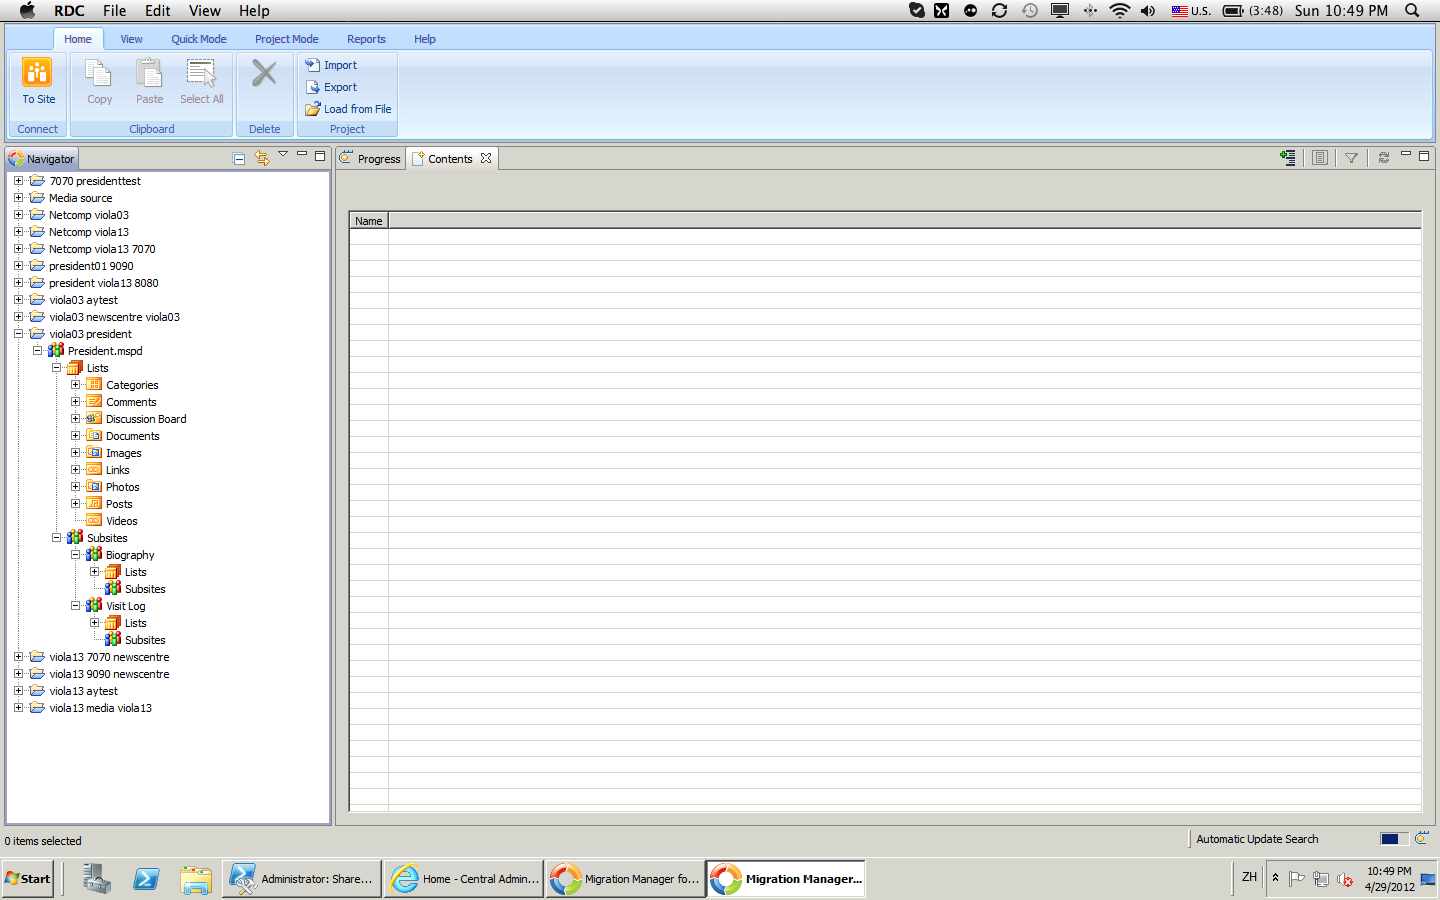Open the File menu in menu bar
Viewport: 1440px width, 900px height.
[x=115, y=10]
